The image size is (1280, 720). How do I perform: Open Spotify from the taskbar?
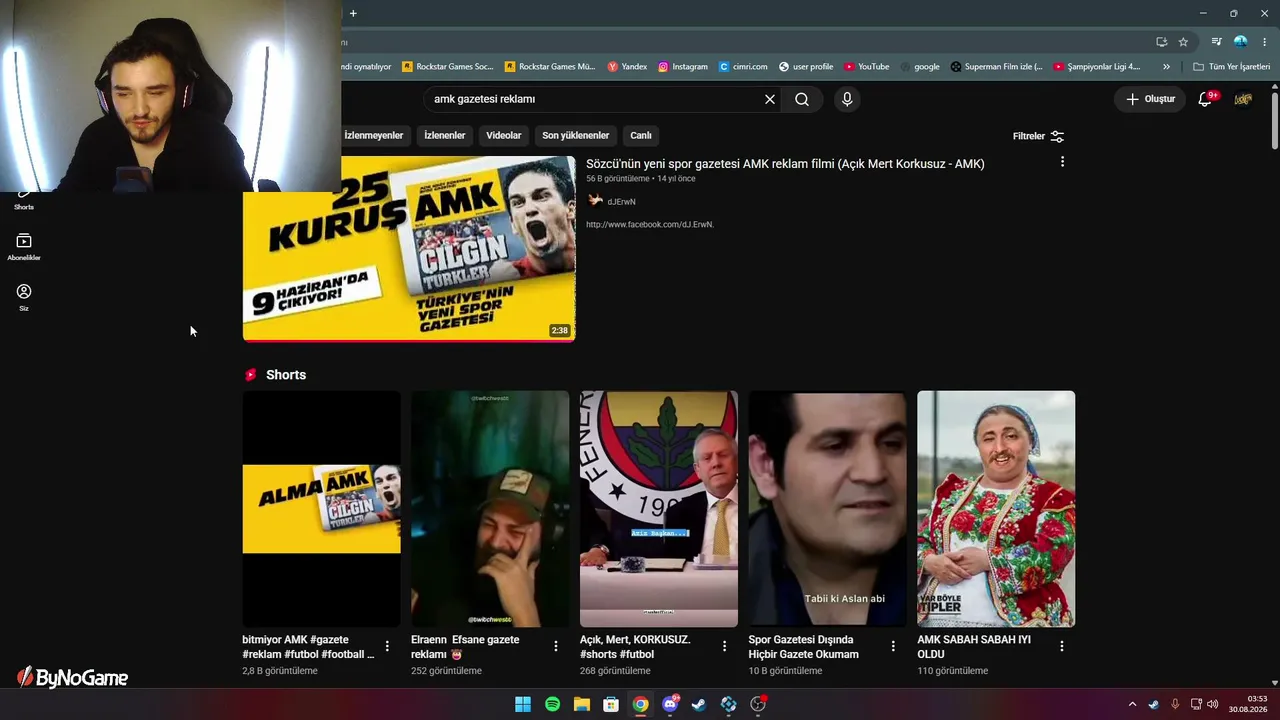[x=552, y=704]
